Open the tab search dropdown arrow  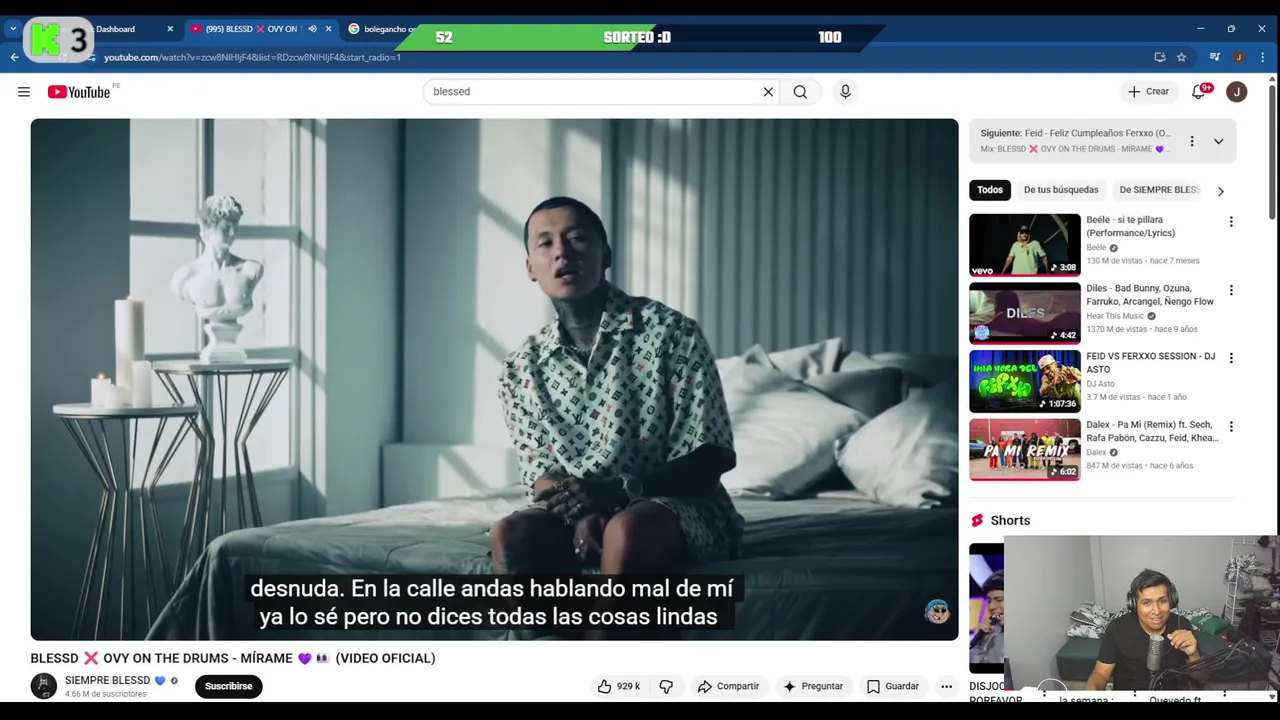(12, 29)
